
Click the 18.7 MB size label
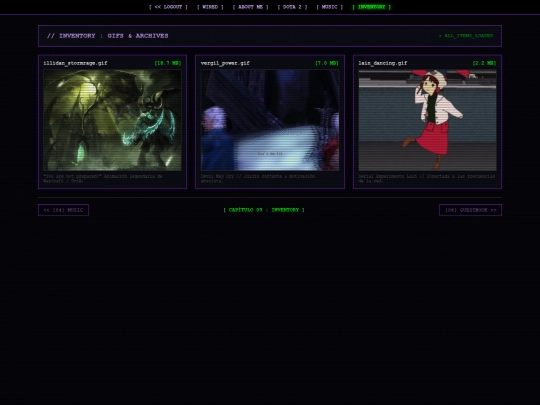(x=168, y=63)
